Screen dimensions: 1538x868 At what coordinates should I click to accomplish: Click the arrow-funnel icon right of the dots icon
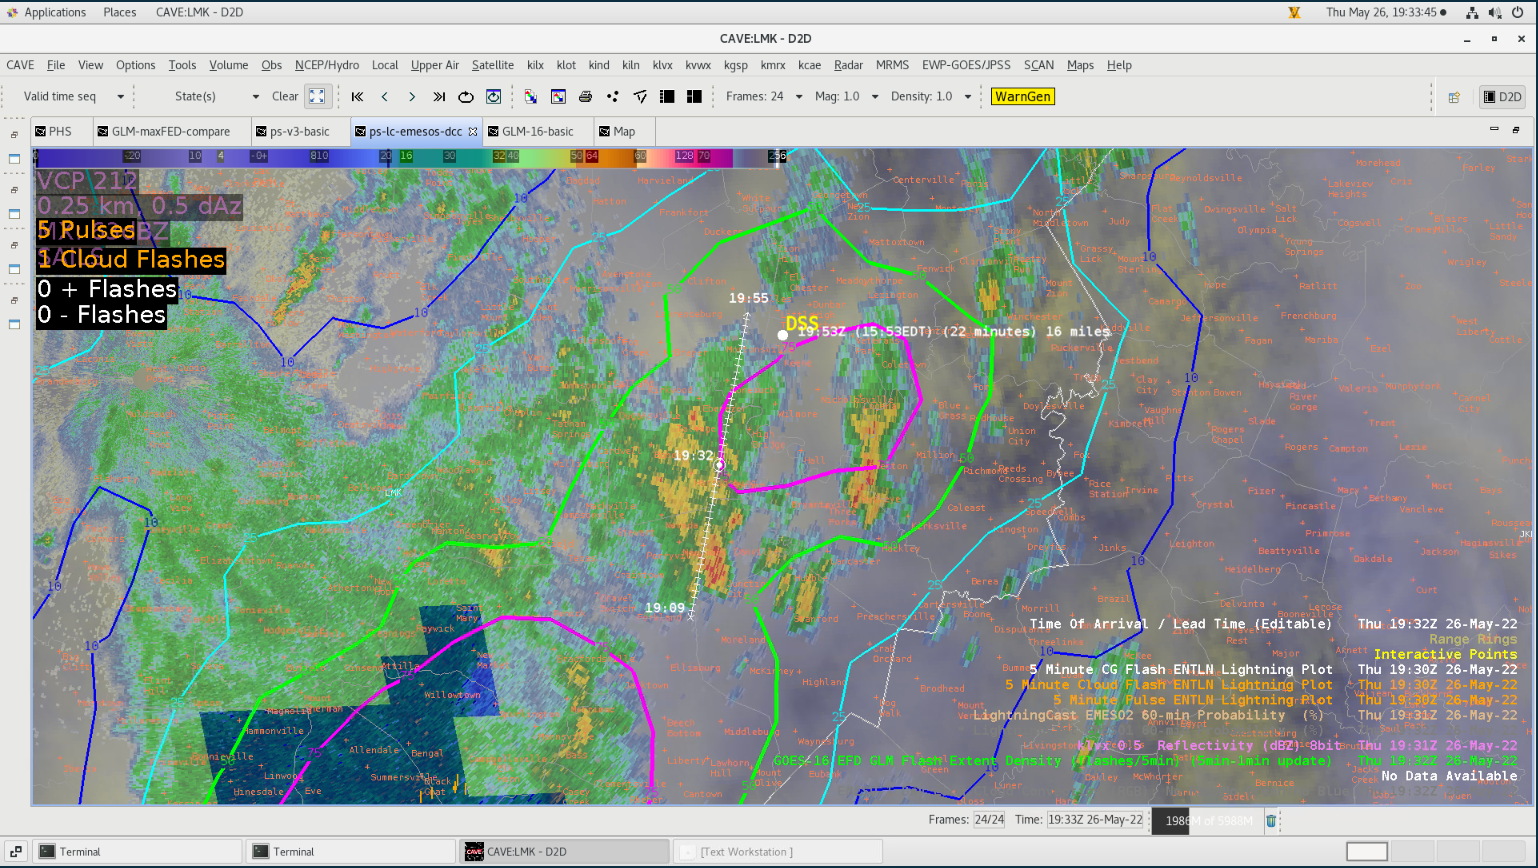coord(640,97)
